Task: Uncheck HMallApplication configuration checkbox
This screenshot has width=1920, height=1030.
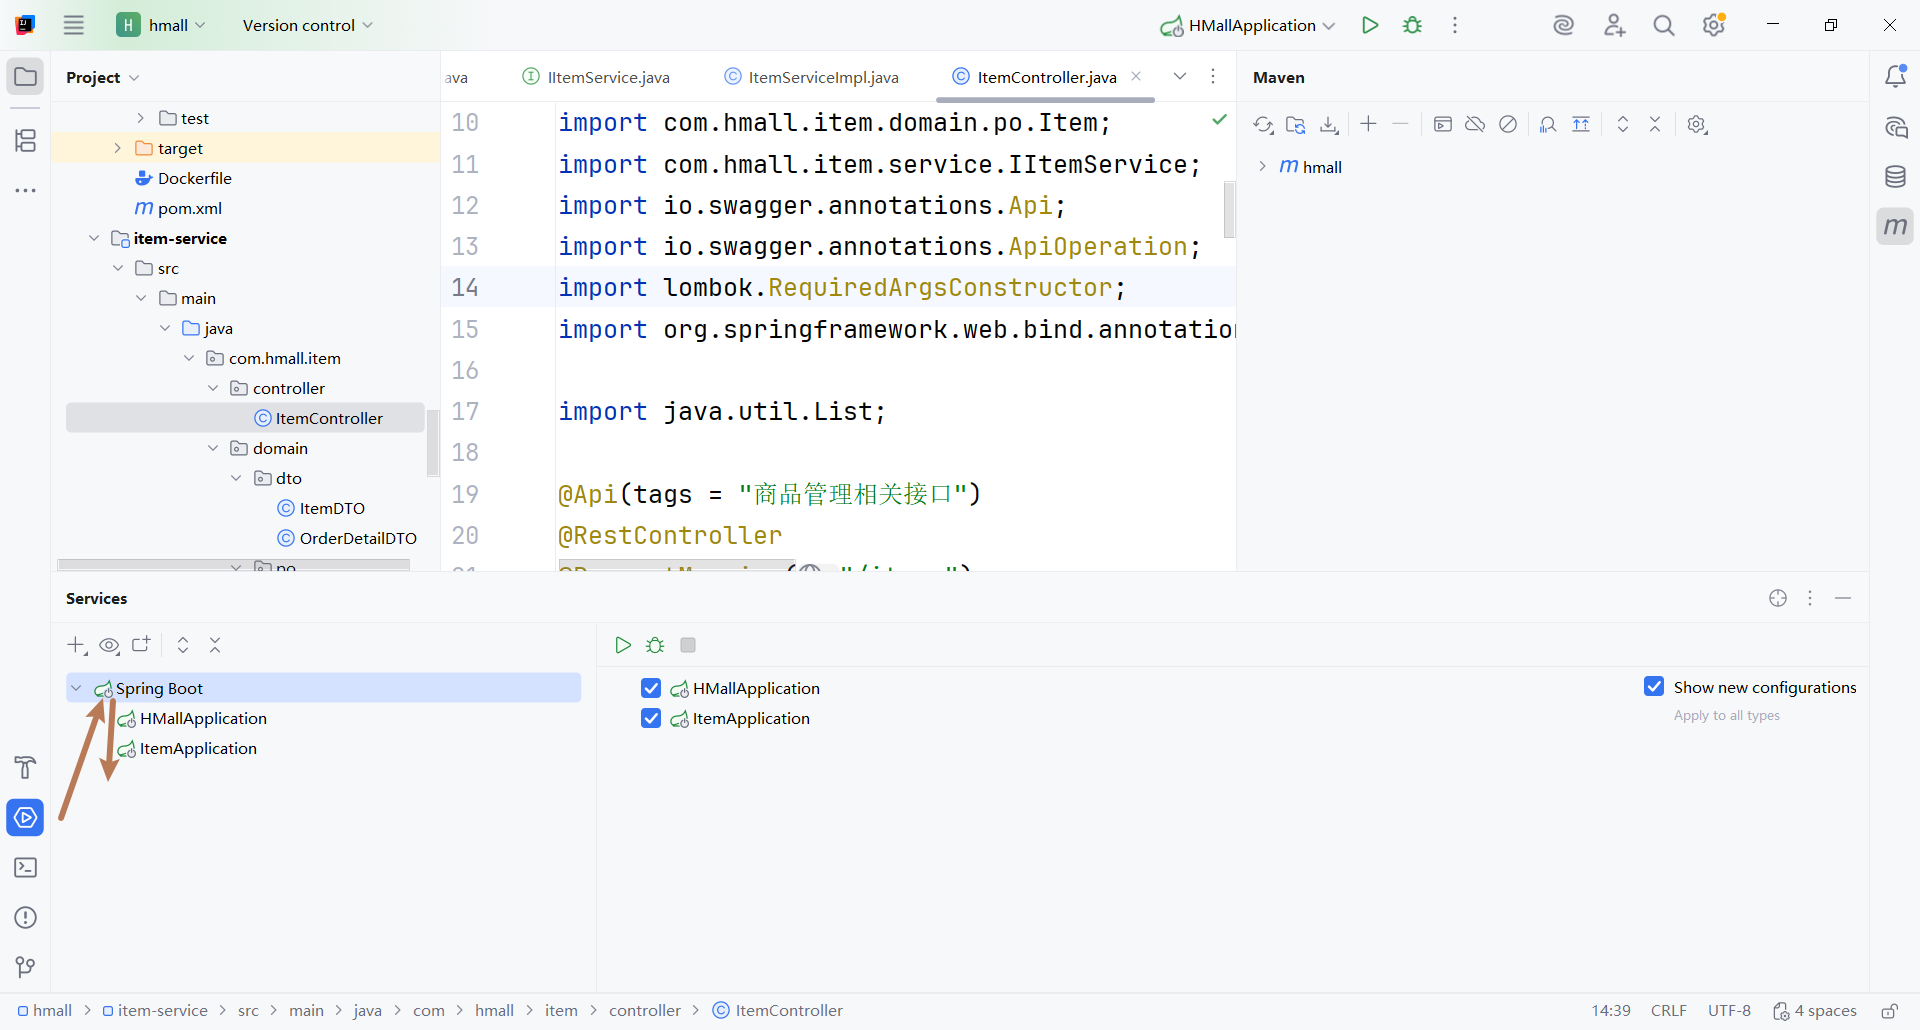Action: coord(651,688)
